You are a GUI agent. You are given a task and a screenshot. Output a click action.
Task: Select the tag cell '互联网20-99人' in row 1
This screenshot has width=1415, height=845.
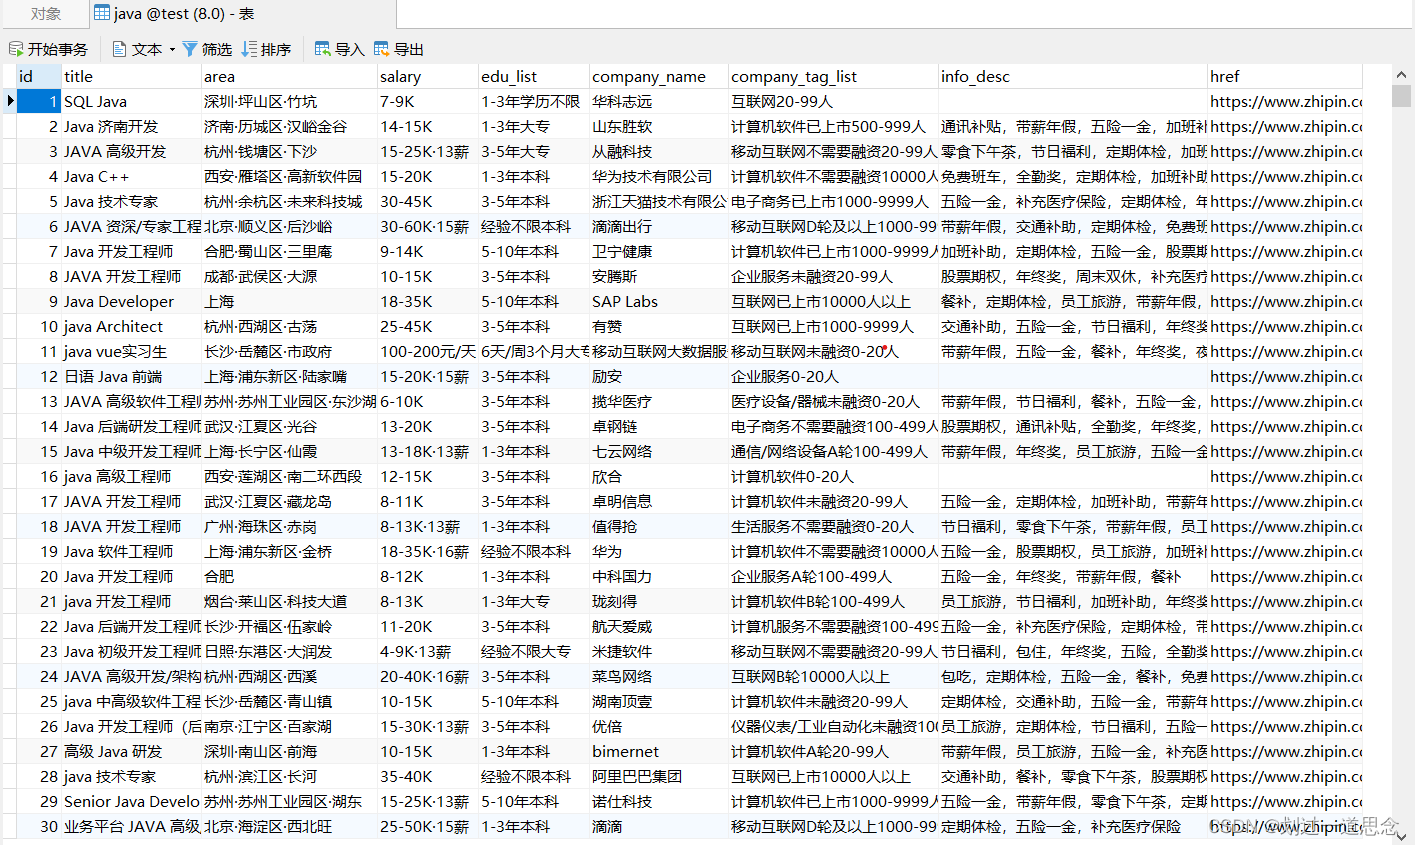coord(834,101)
